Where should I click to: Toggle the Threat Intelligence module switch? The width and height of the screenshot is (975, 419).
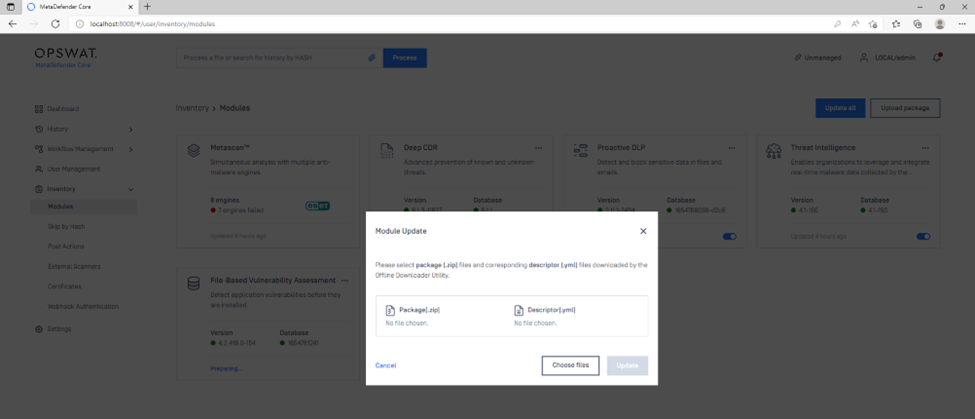[923, 236]
